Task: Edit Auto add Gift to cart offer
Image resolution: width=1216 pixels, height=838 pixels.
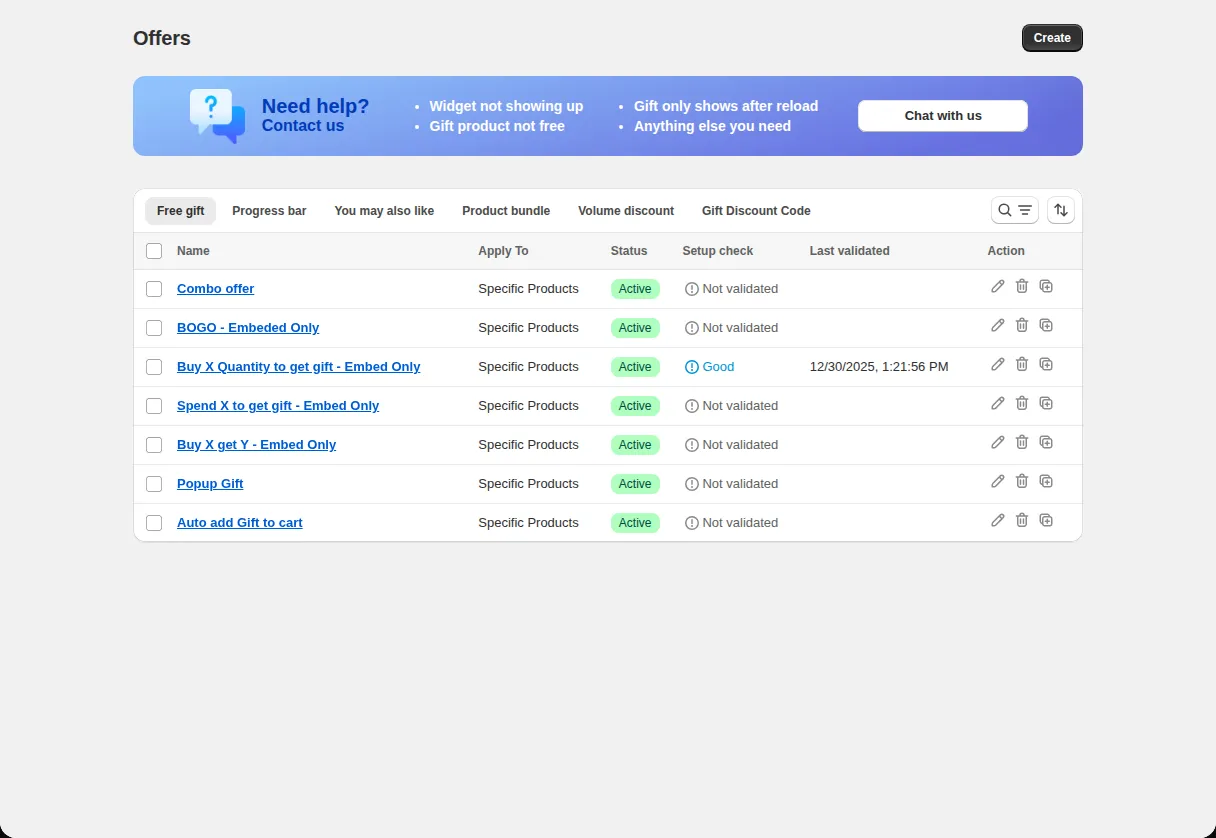Action: 997,520
